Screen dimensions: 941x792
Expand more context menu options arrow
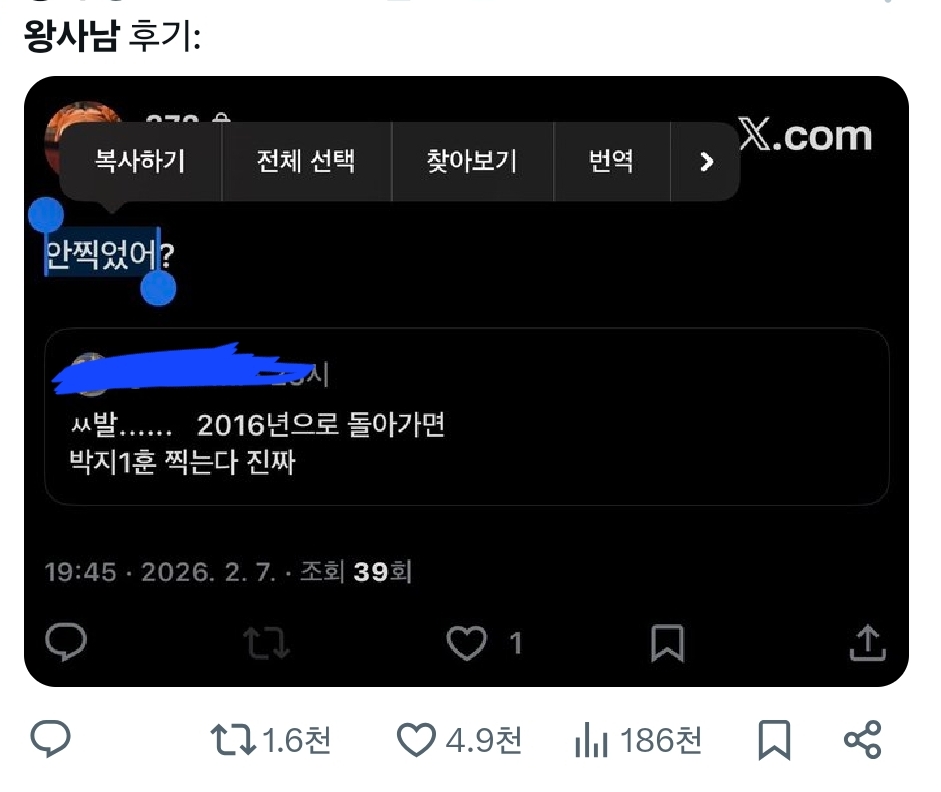(706, 161)
